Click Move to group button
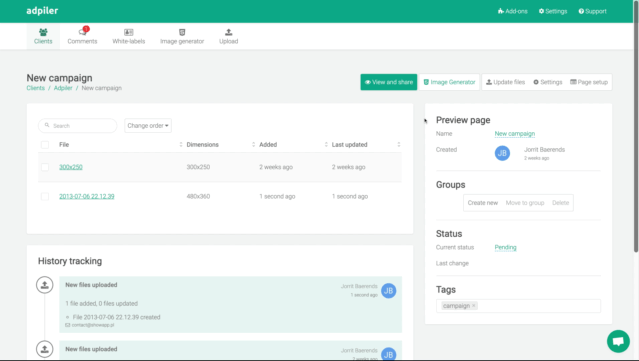This screenshot has height=361, width=639. coord(525,203)
